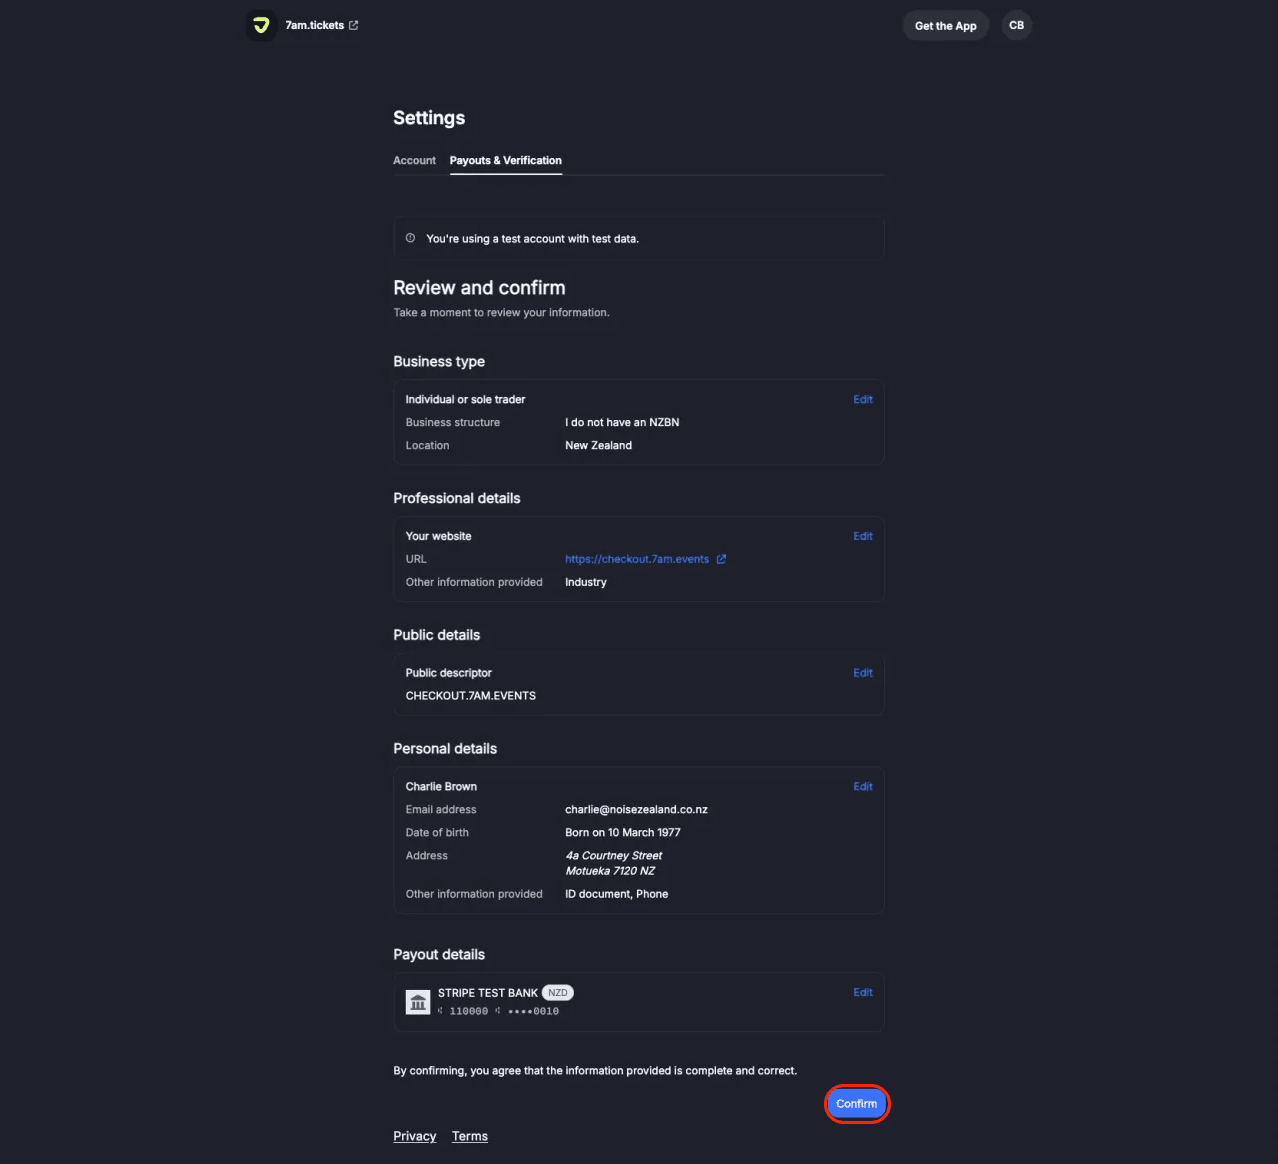Click the 7am logo icon
This screenshot has height=1164, width=1278.
point(261,26)
